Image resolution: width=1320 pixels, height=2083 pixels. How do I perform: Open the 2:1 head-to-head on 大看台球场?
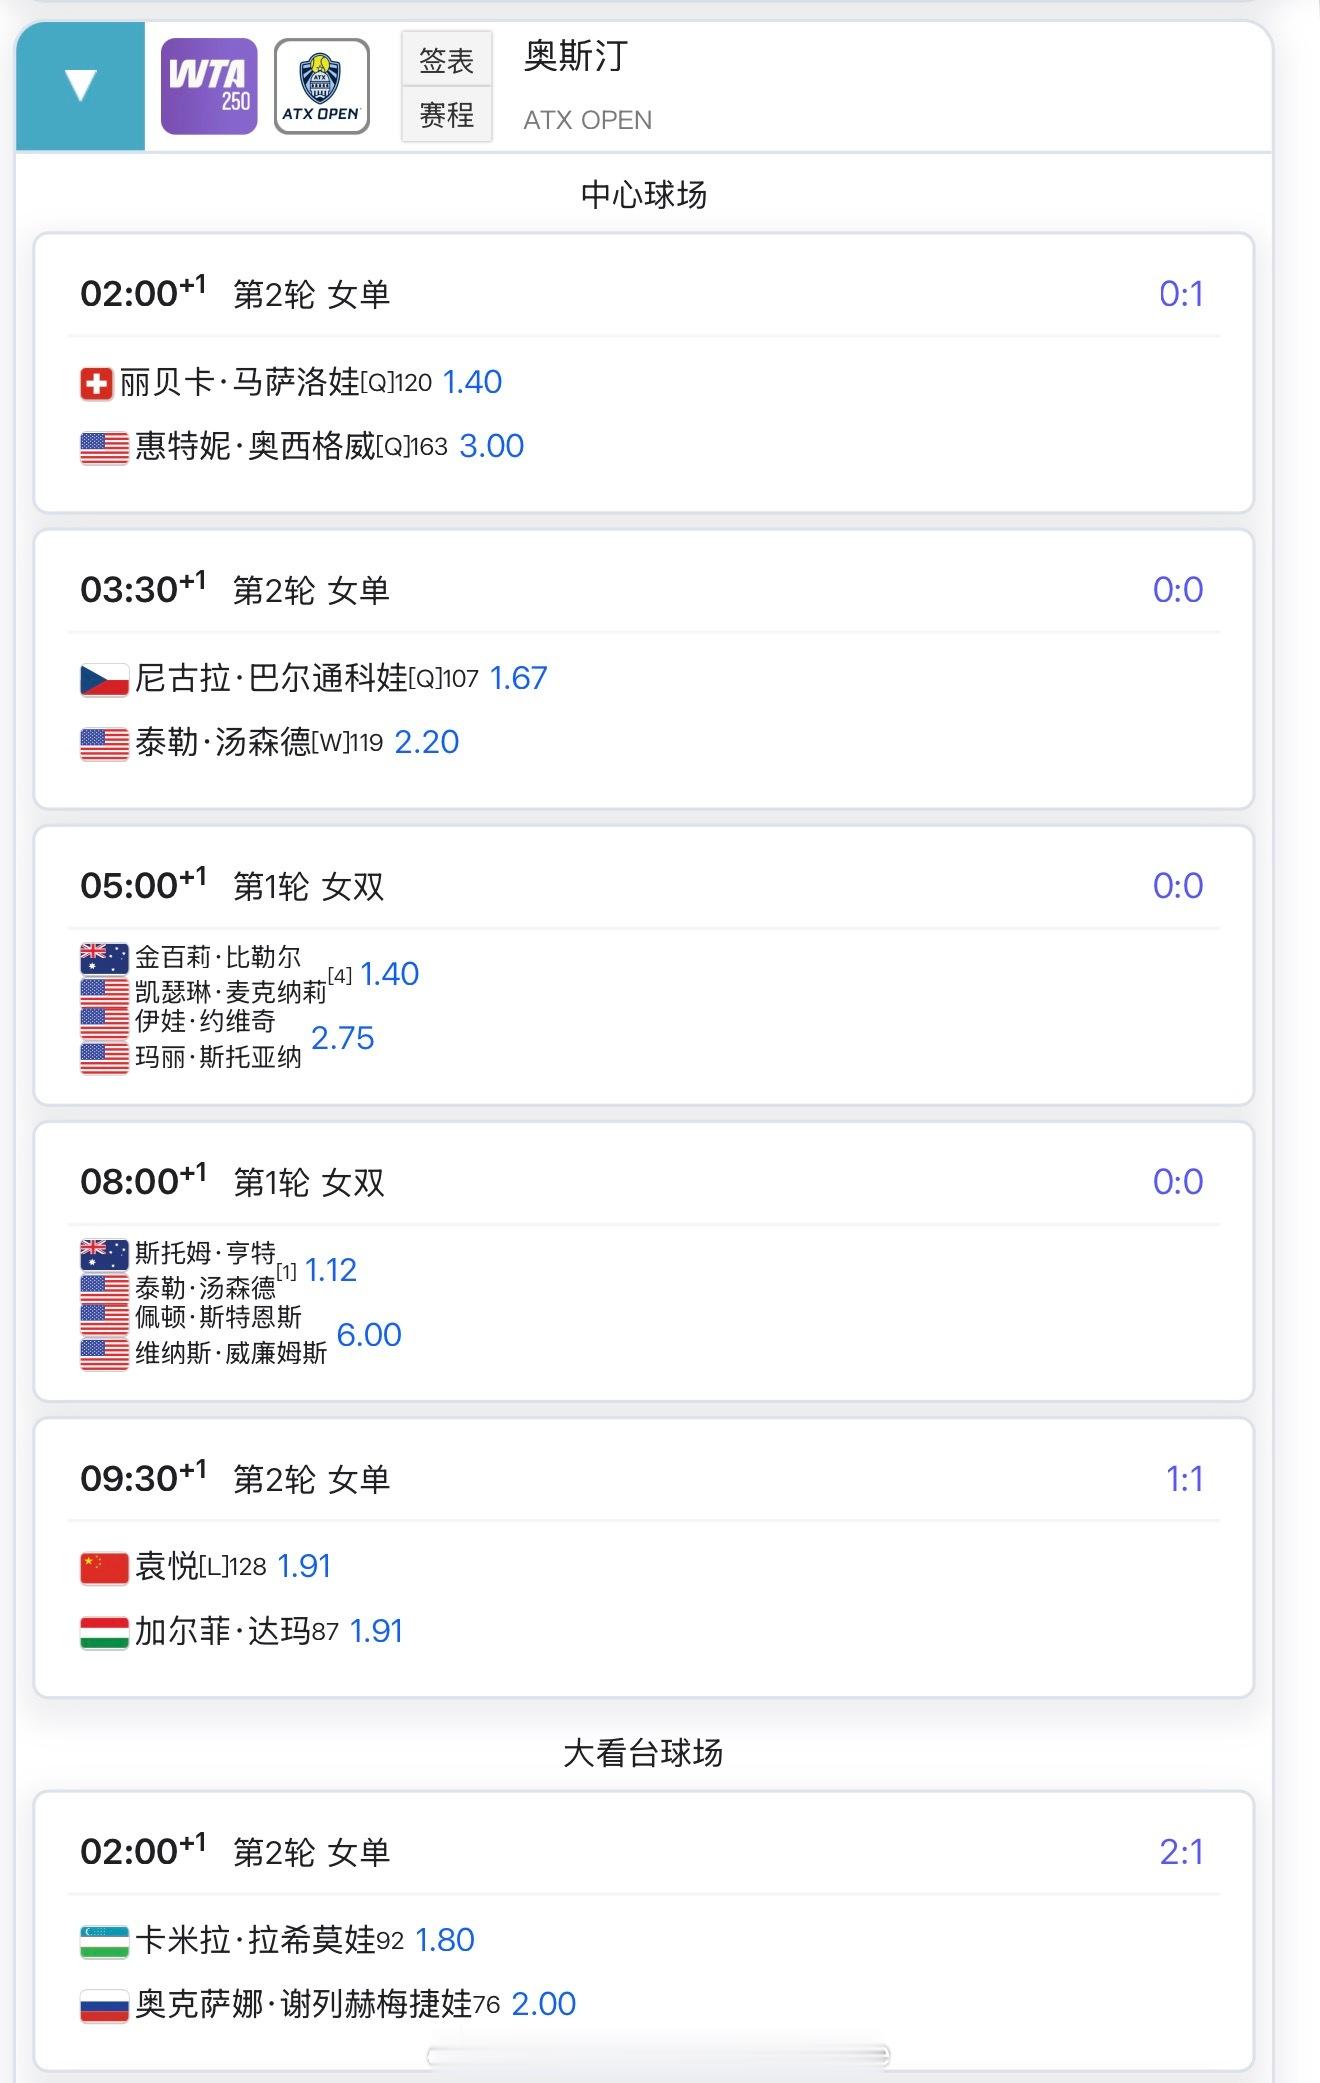coord(1181,1852)
